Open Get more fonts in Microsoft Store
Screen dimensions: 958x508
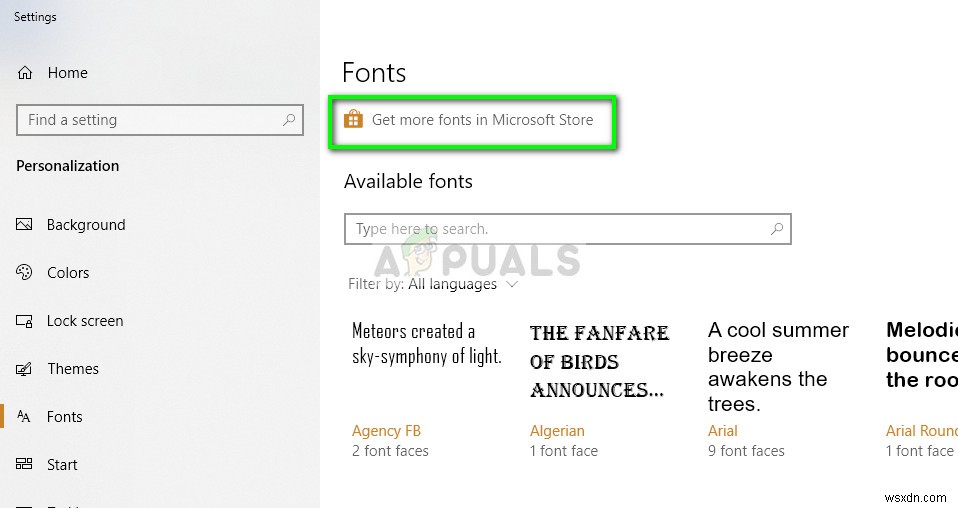482,120
